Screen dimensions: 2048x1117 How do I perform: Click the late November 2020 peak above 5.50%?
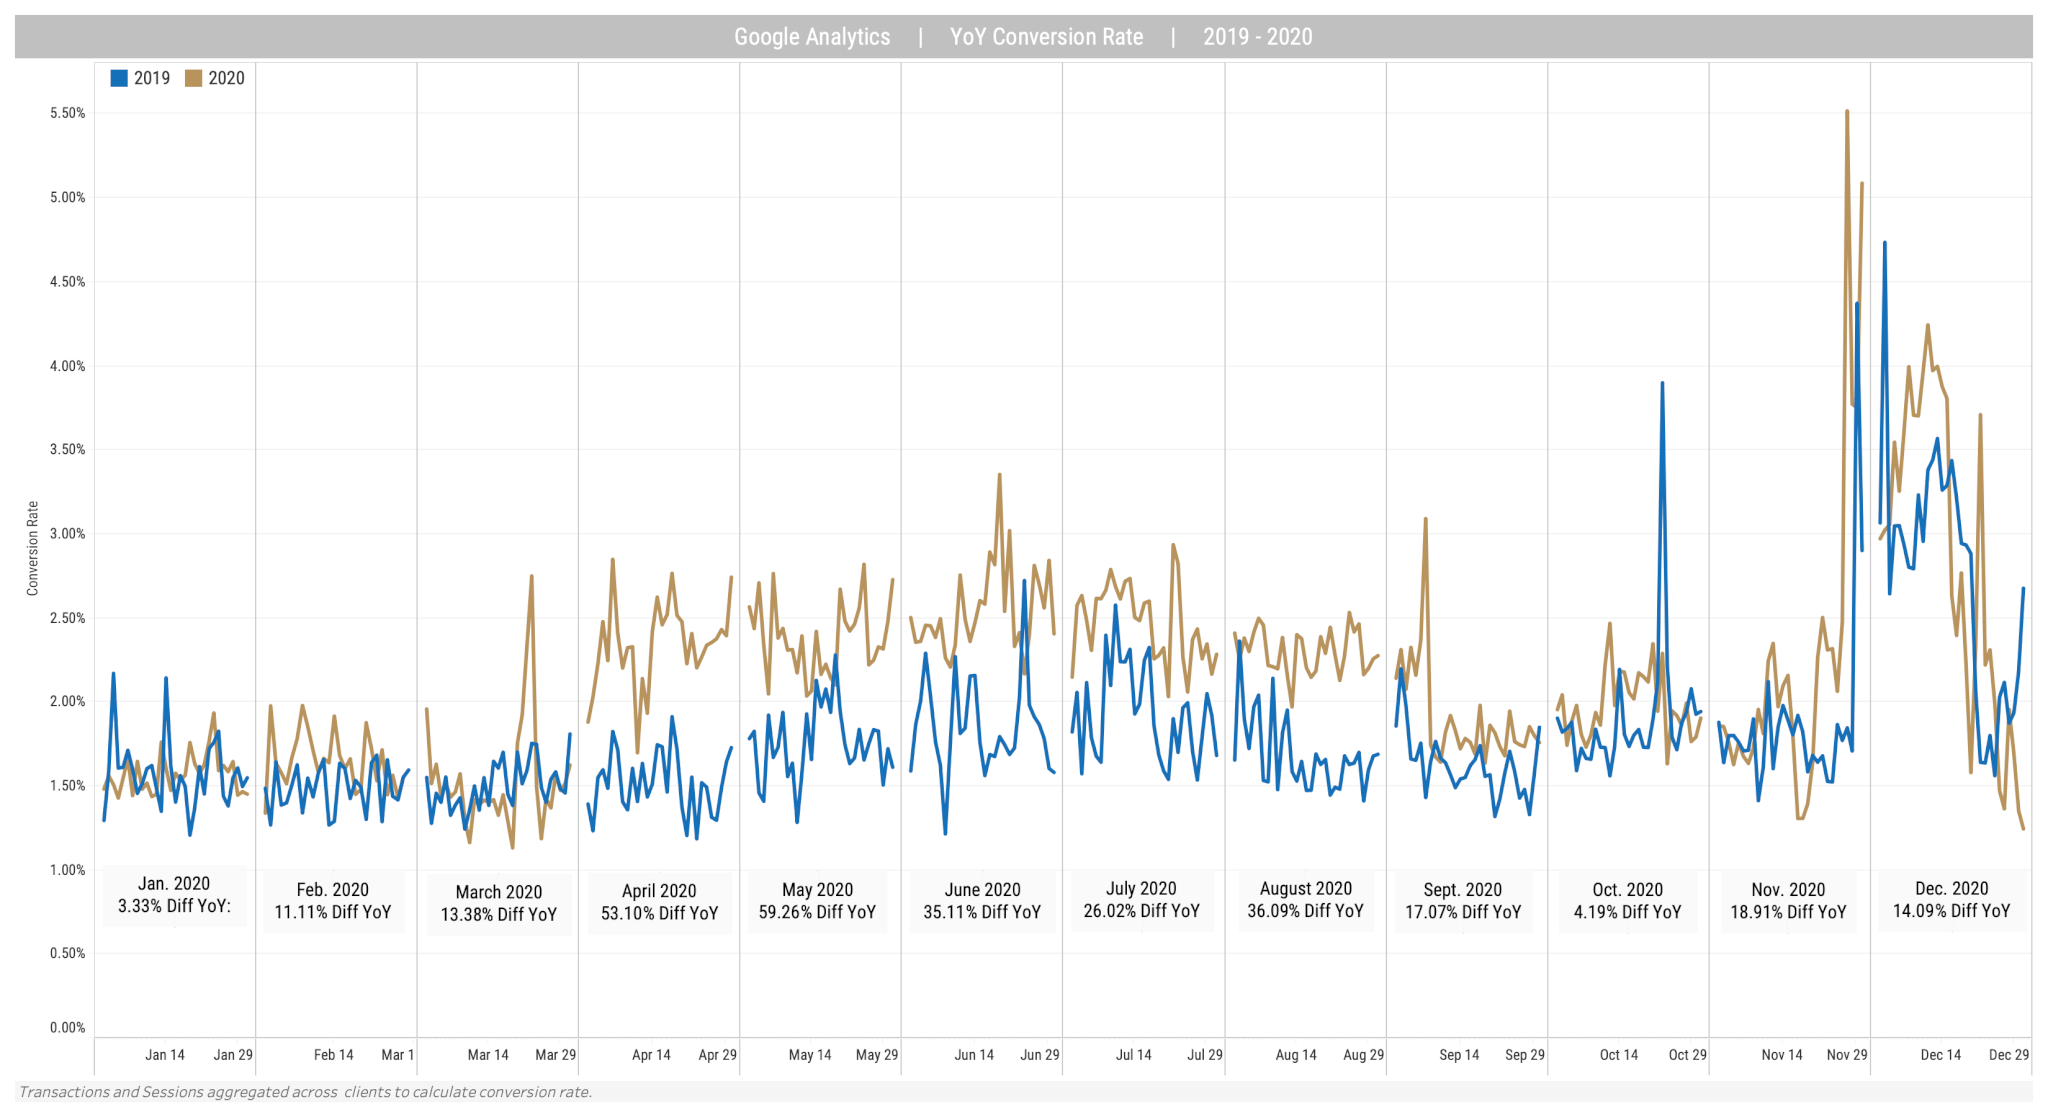[1847, 112]
